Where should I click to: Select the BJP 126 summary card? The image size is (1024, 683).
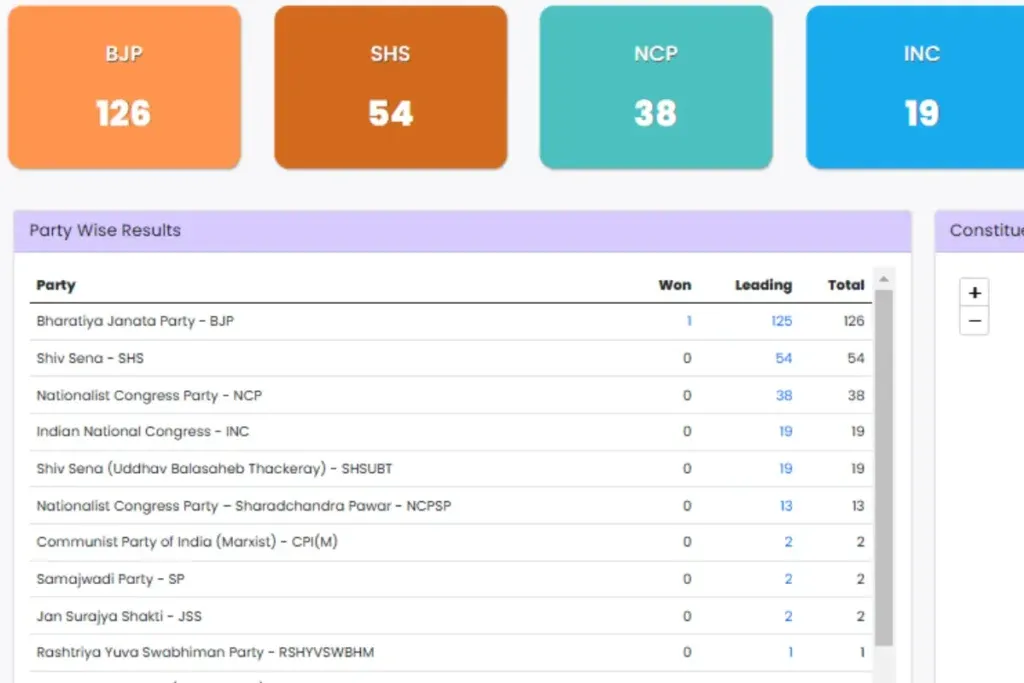(124, 87)
